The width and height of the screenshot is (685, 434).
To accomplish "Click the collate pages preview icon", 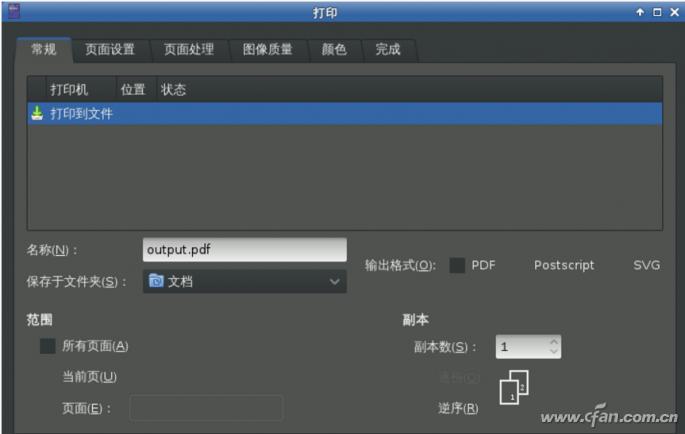I will point(514,387).
